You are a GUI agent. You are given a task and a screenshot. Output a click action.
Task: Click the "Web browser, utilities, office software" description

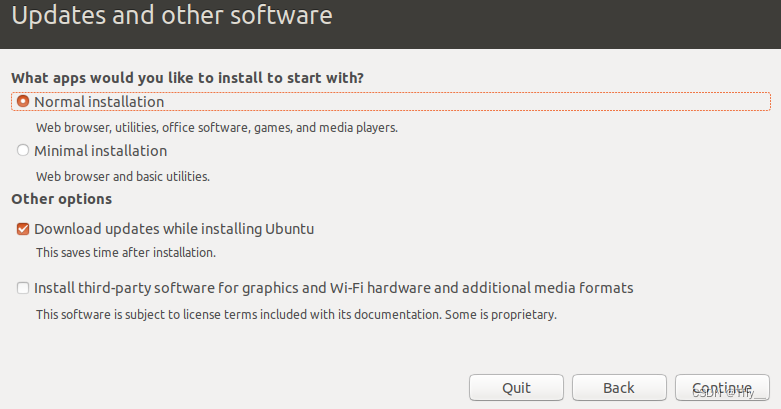[x=217, y=128]
